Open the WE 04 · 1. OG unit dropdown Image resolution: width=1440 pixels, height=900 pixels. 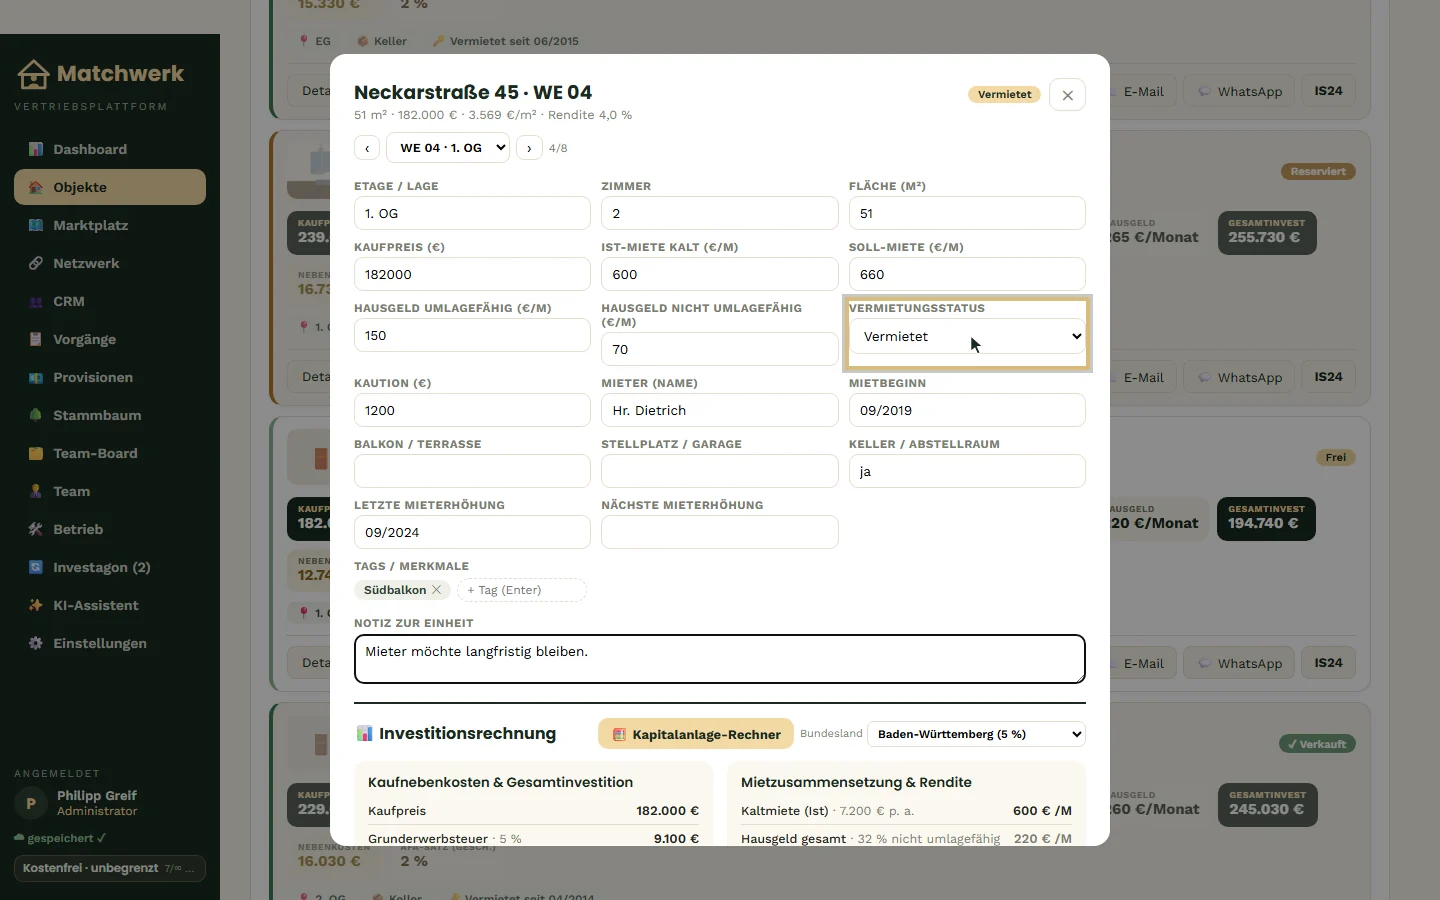(448, 148)
